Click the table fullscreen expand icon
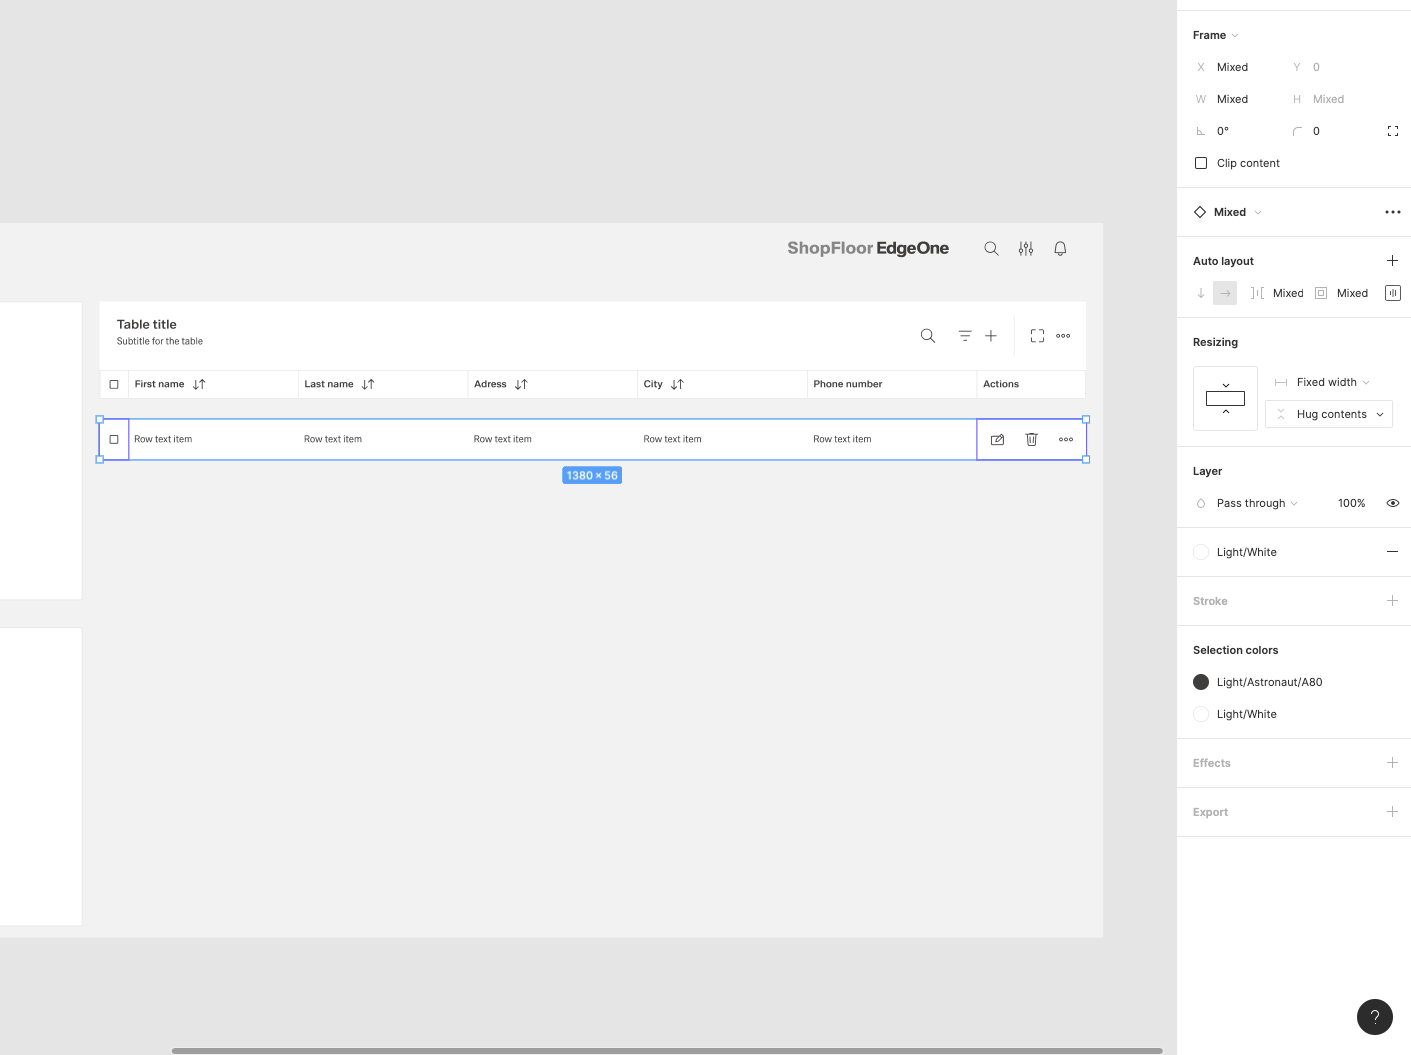This screenshot has width=1411, height=1055. point(1037,336)
